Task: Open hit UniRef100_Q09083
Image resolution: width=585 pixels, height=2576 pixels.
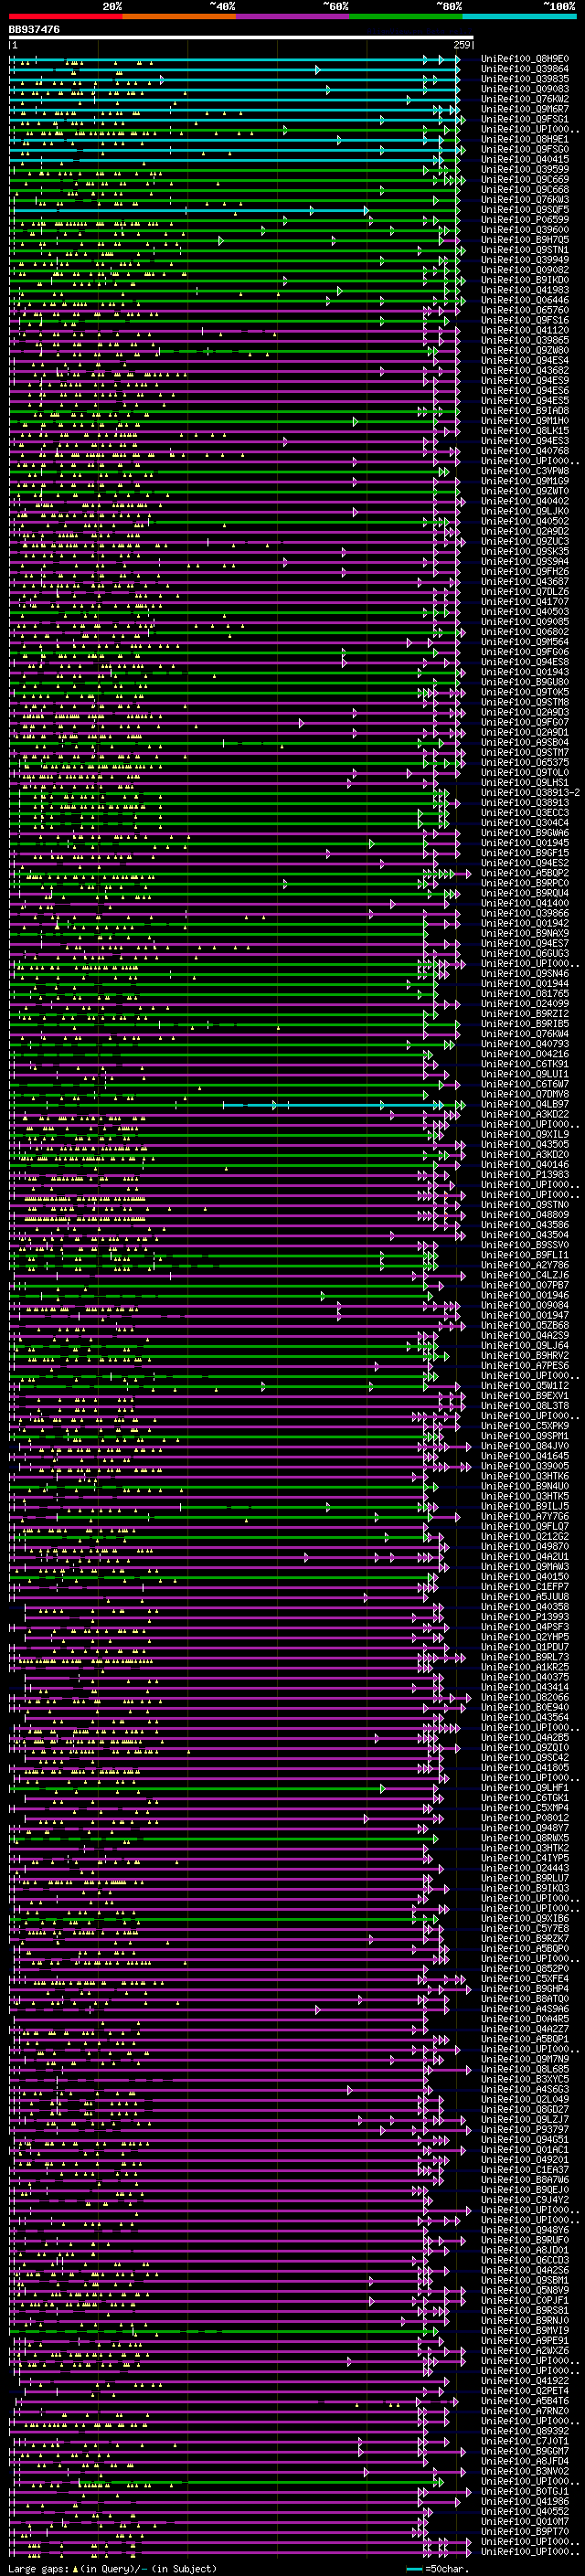Action: click(x=525, y=89)
